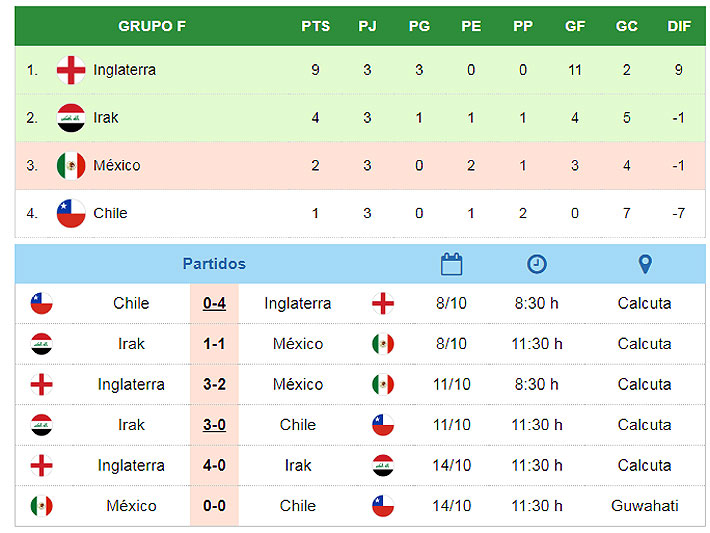The width and height of the screenshot is (710, 533).
Task: Click Mexico flag in standings row 3
Action: [x=71, y=165]
